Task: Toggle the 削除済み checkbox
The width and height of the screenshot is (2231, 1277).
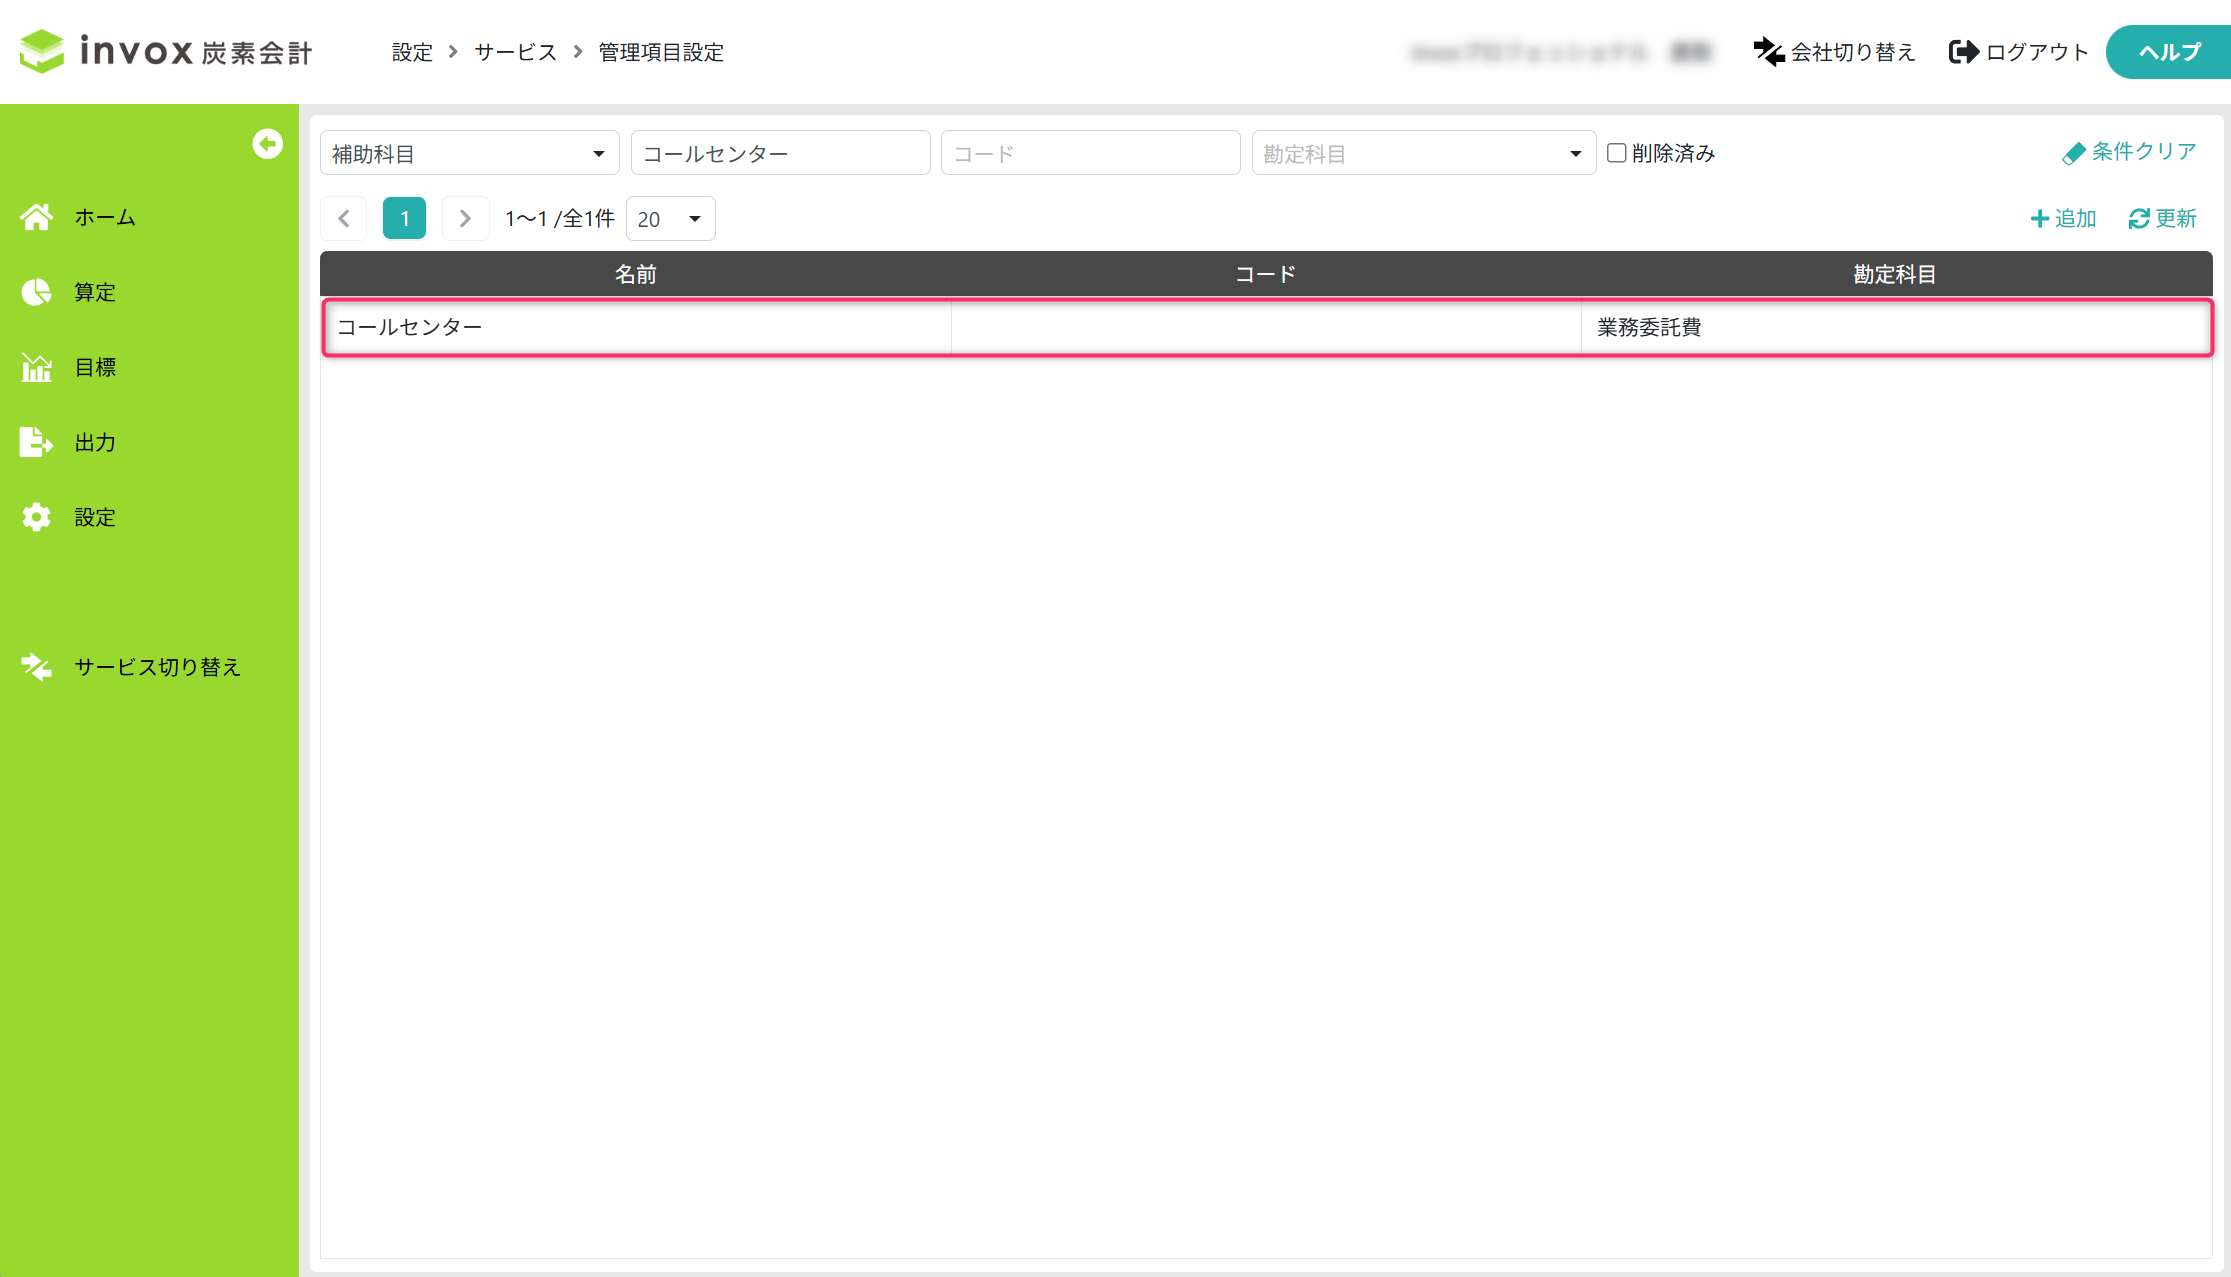Action: click(1616, 153)
